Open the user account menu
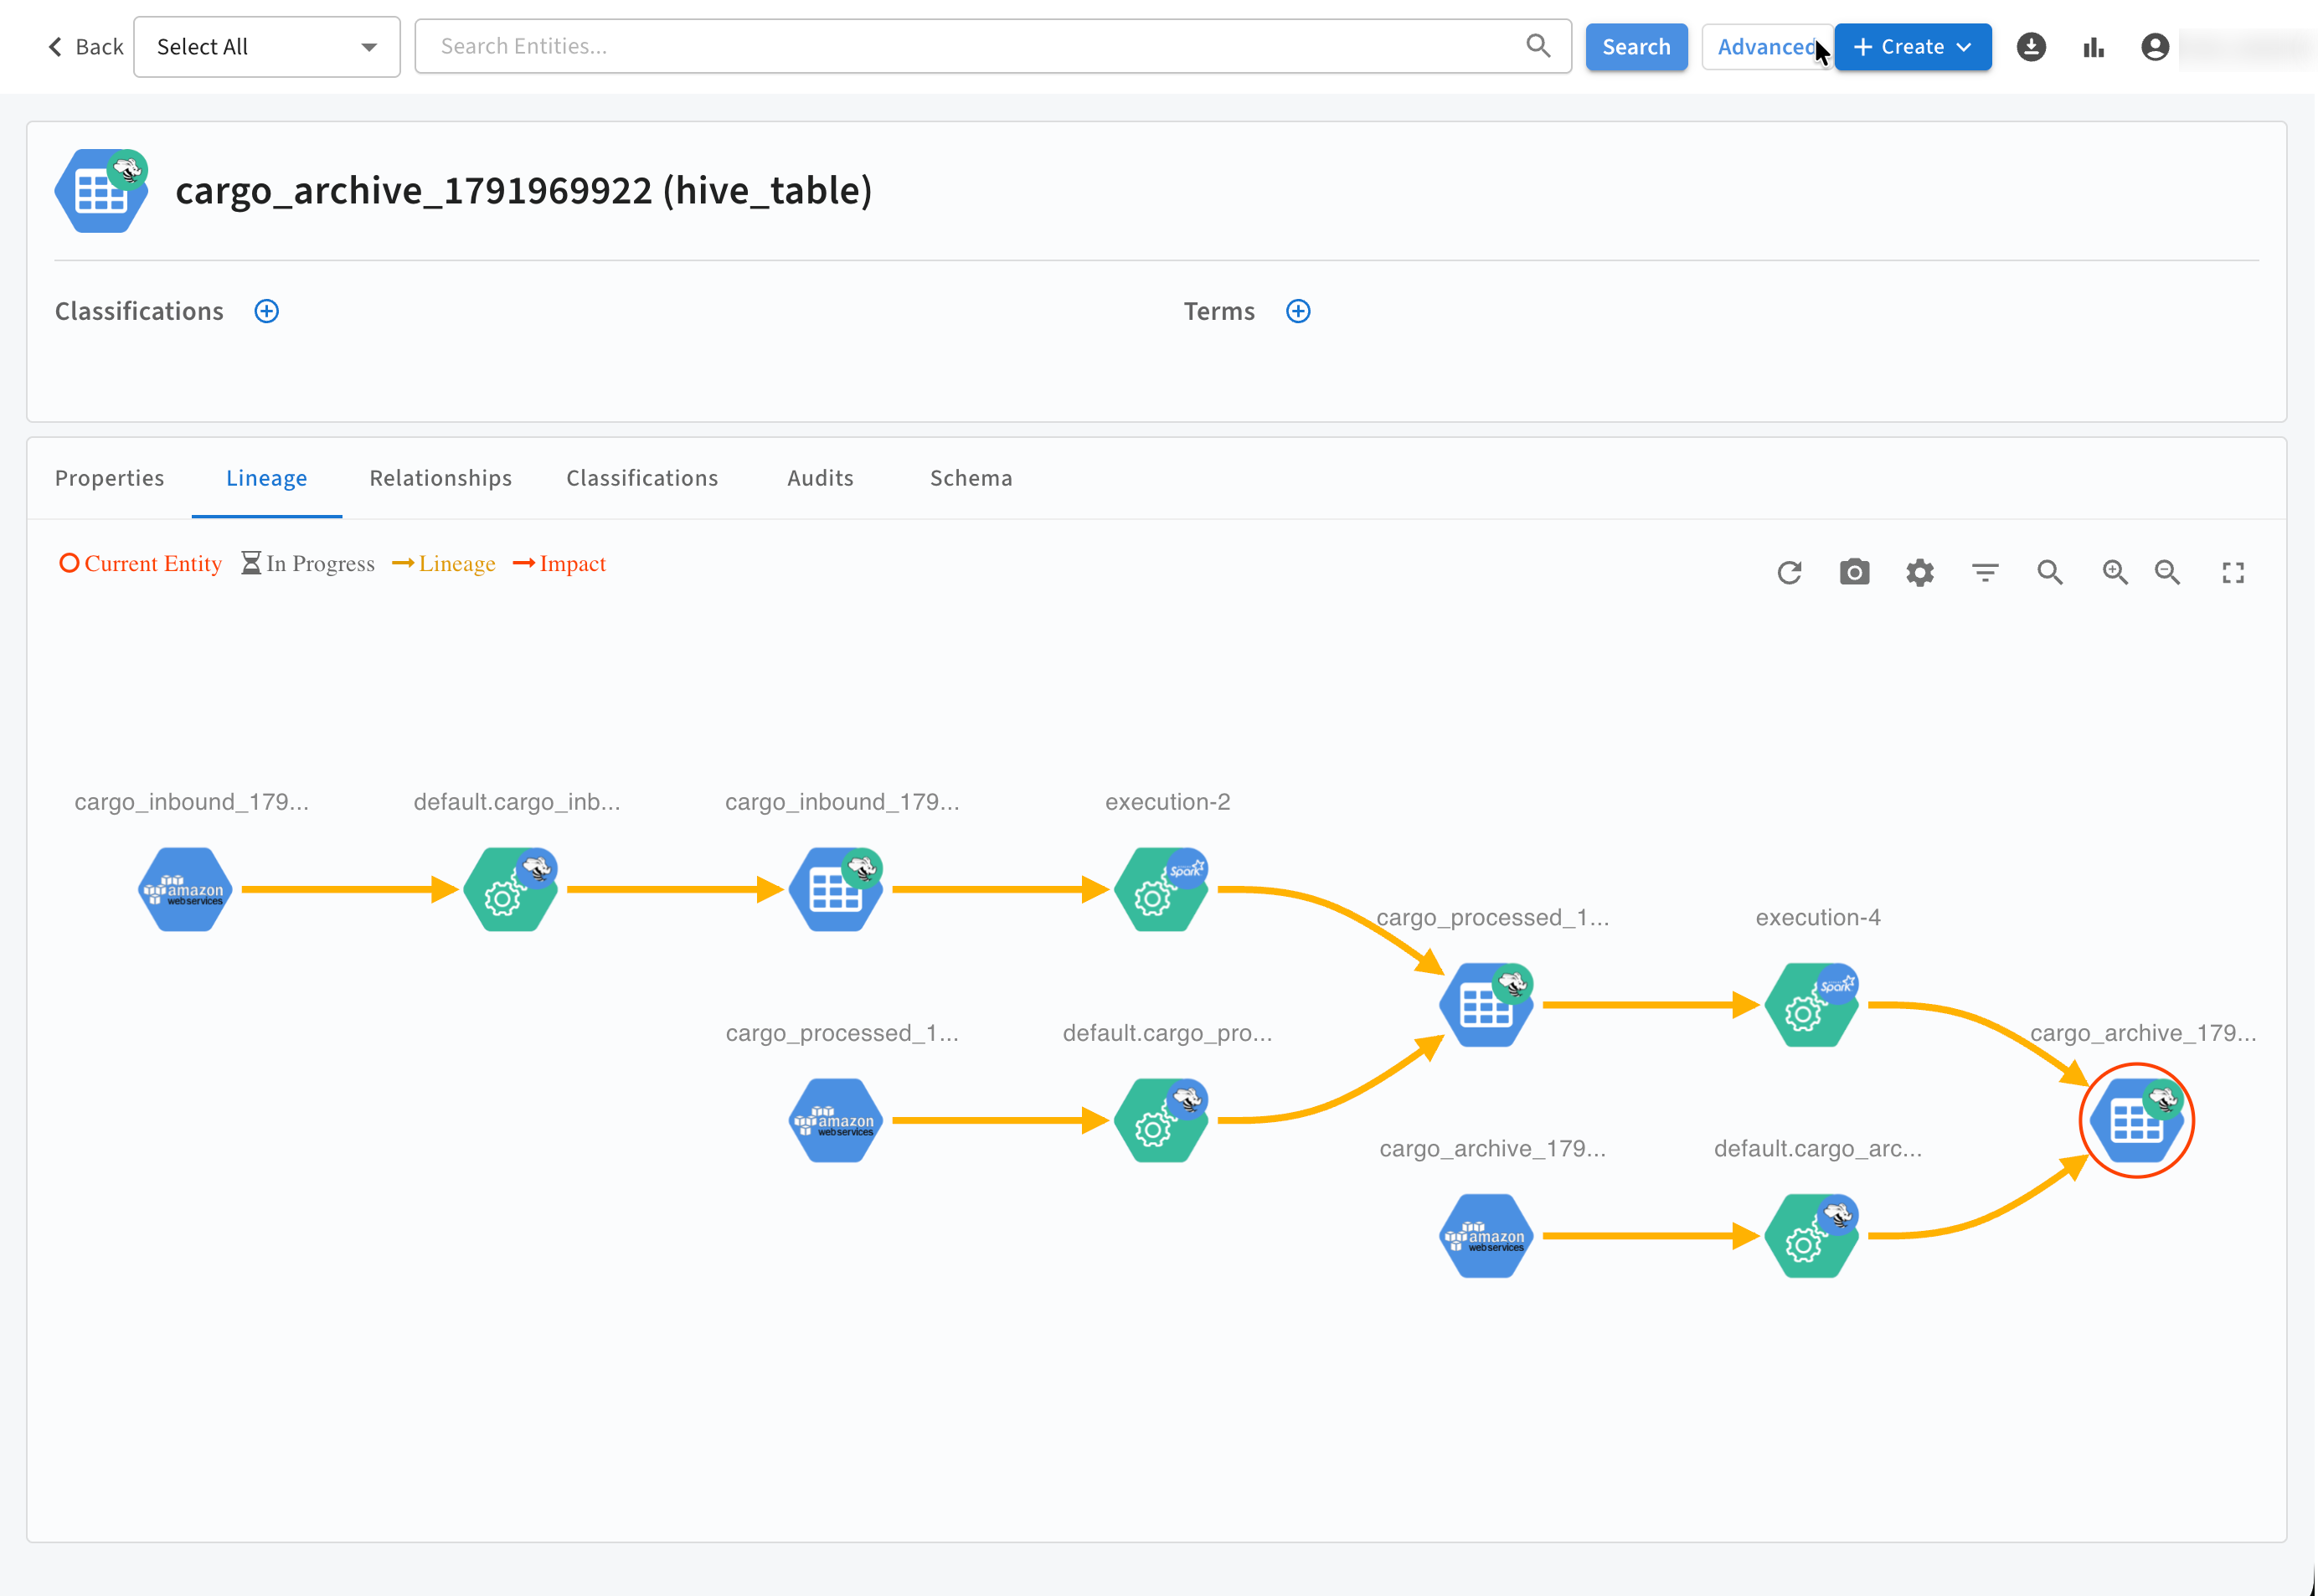 point(2154,47)
